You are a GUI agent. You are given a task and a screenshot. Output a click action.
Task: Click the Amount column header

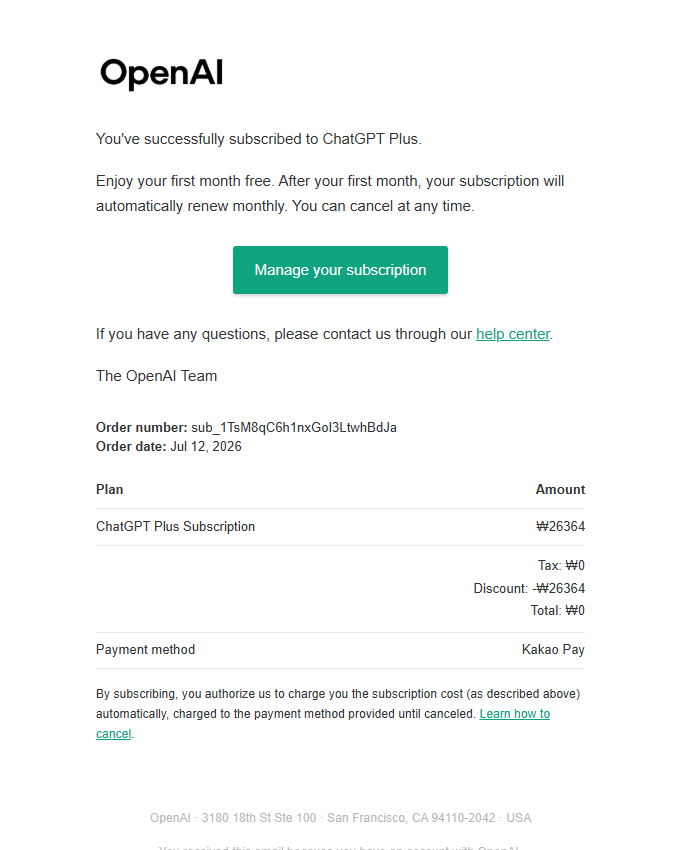560,490
